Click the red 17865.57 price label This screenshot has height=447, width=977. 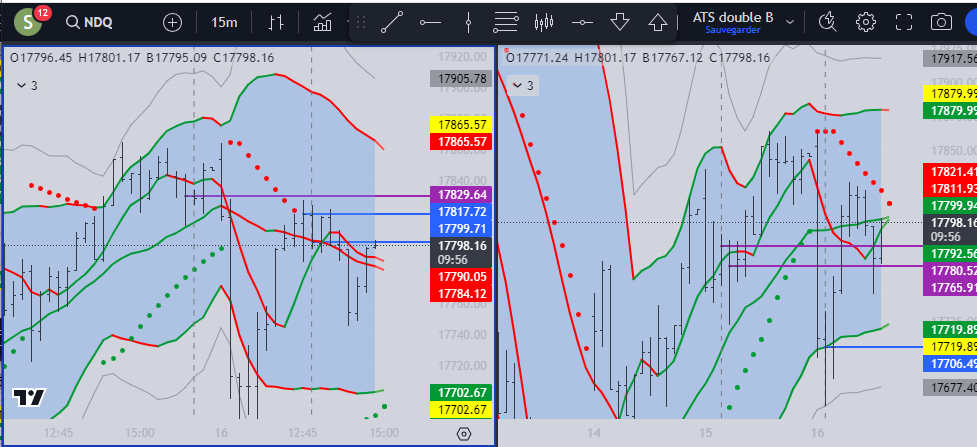(x=461, y=141)
